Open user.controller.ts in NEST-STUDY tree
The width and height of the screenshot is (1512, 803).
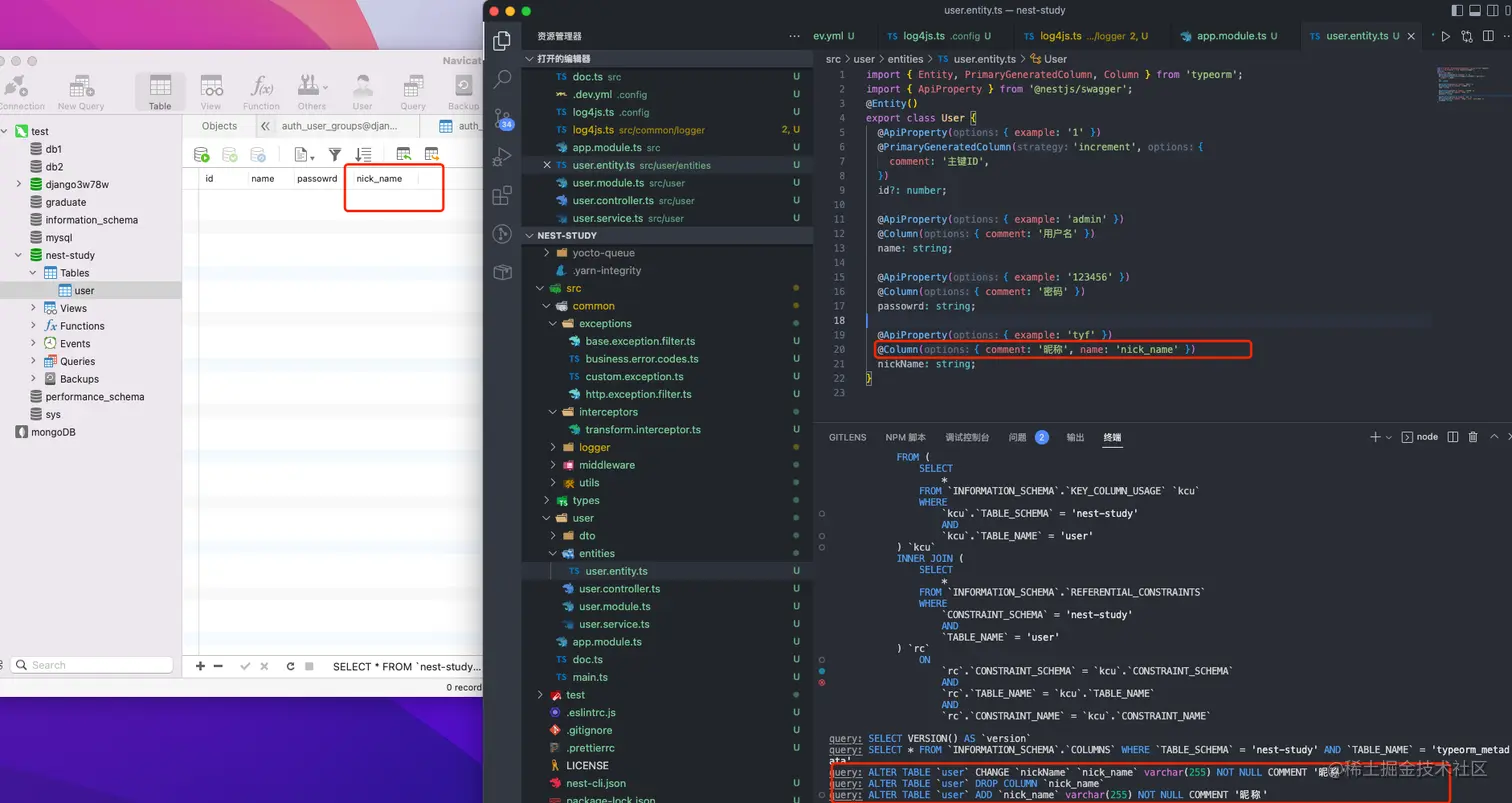coord(620,589)
